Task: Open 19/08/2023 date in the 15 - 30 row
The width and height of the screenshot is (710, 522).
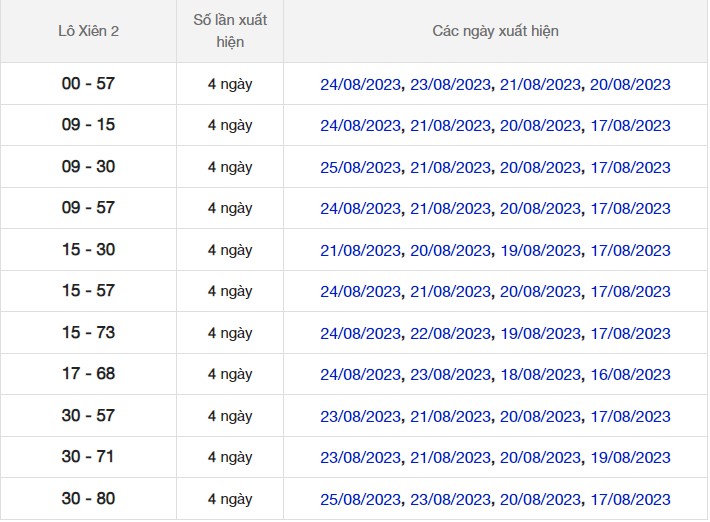Action: (x=540, y=251)
